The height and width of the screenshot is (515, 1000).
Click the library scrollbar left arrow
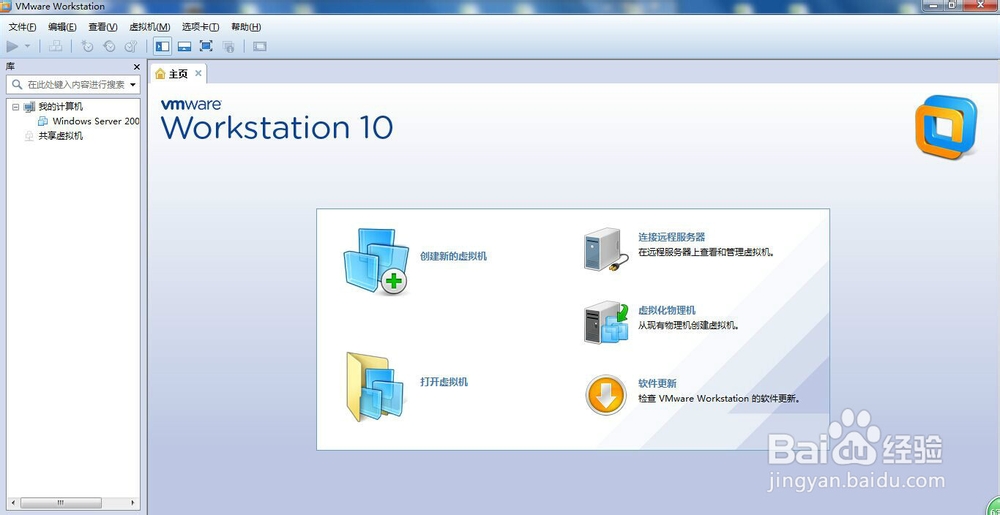(x=13, y=503)
